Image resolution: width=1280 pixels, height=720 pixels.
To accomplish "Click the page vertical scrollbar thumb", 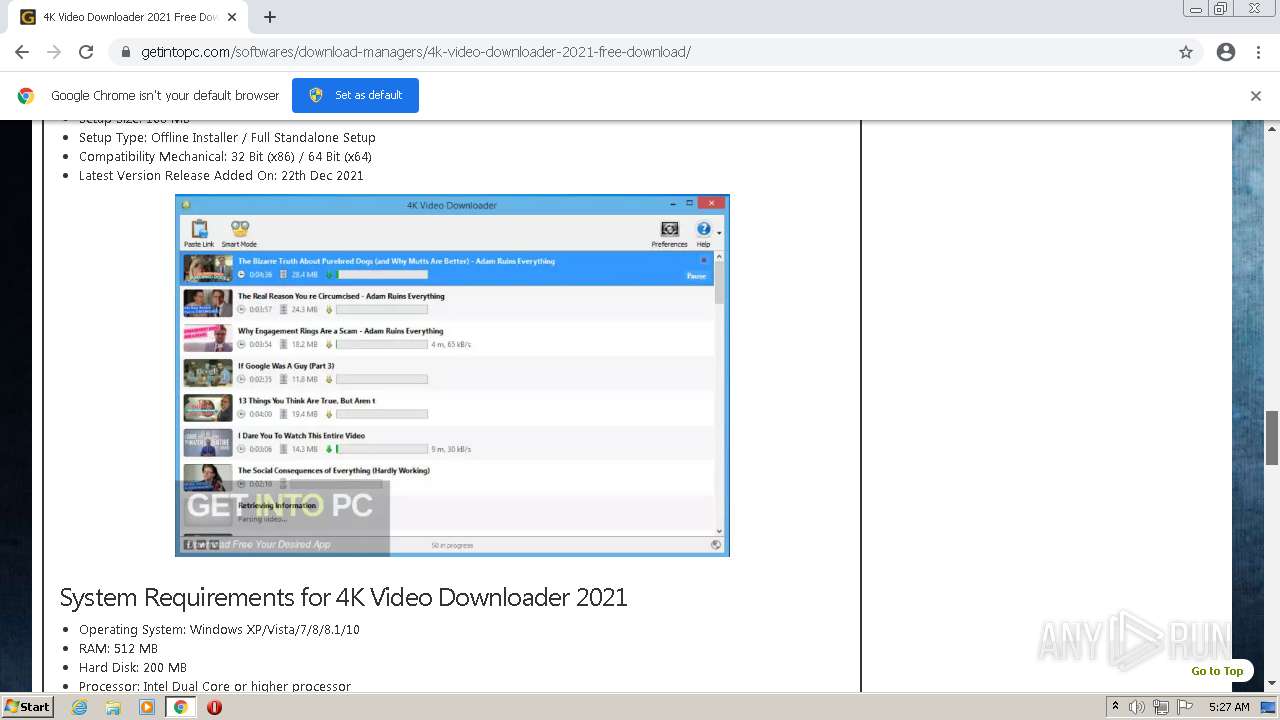I will (1272, 438).
